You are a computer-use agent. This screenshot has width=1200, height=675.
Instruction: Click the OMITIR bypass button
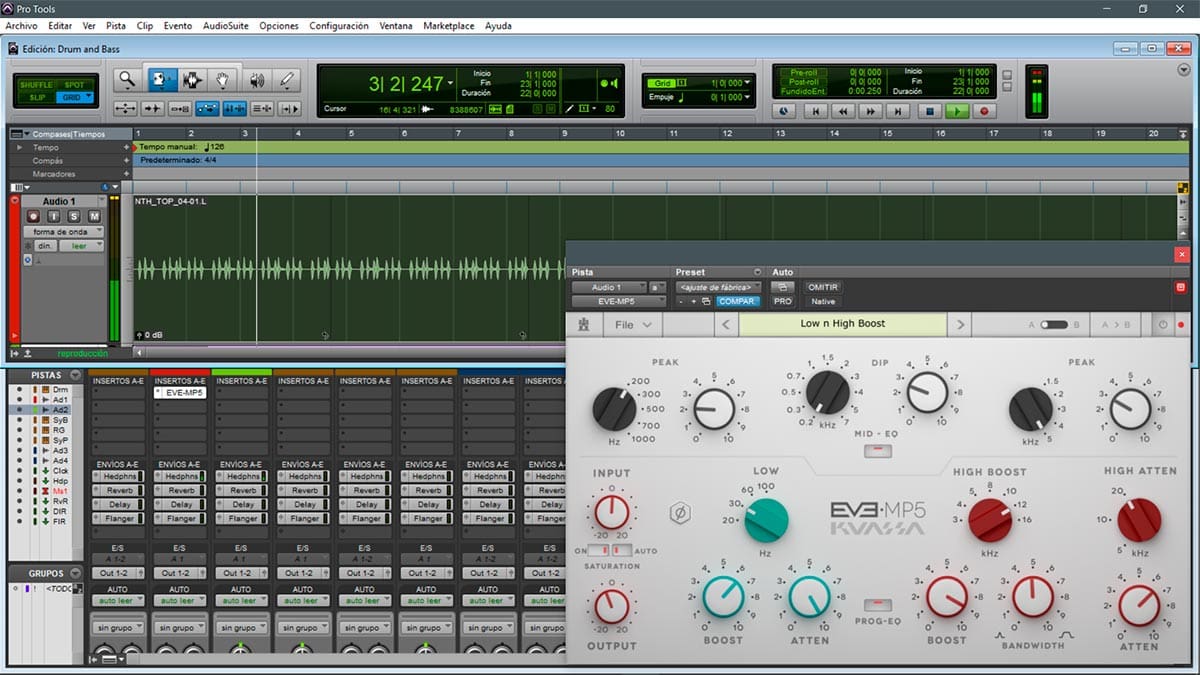(x=822, y=287)
